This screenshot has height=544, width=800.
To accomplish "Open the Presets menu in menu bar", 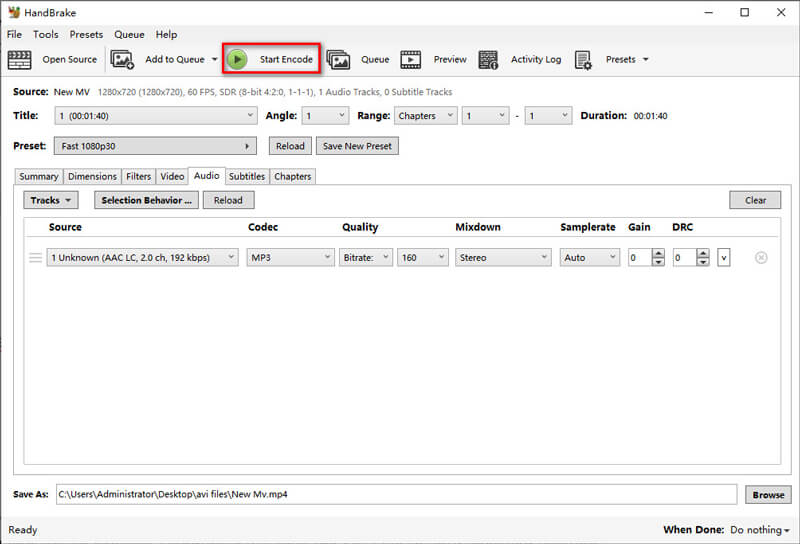I will pyautogui.click(x=86, y=34).
